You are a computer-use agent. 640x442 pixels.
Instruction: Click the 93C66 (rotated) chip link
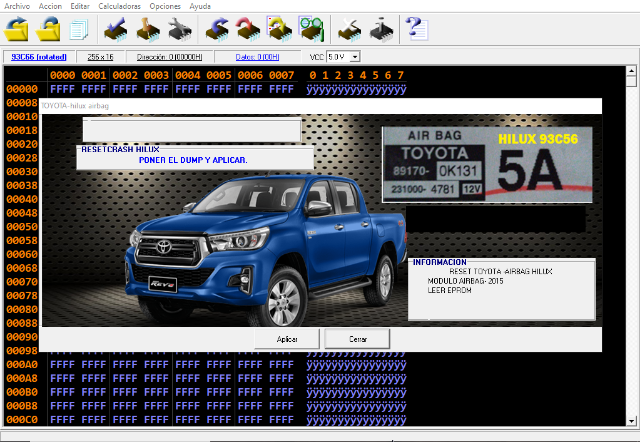(39, 57)
